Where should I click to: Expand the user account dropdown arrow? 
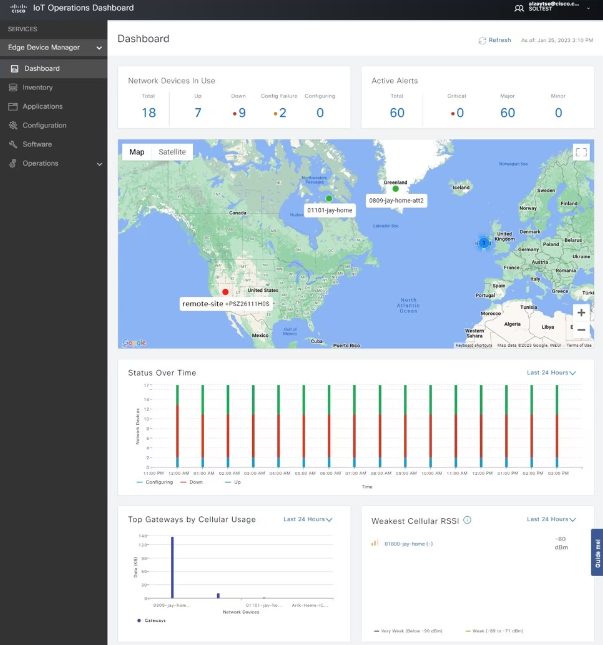point(588,8)
